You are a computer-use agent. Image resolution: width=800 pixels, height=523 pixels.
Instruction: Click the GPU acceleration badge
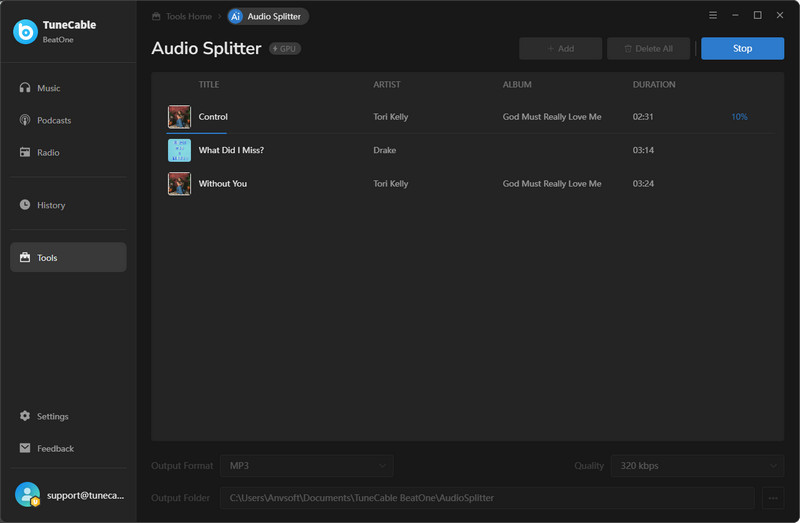point(285,48)
